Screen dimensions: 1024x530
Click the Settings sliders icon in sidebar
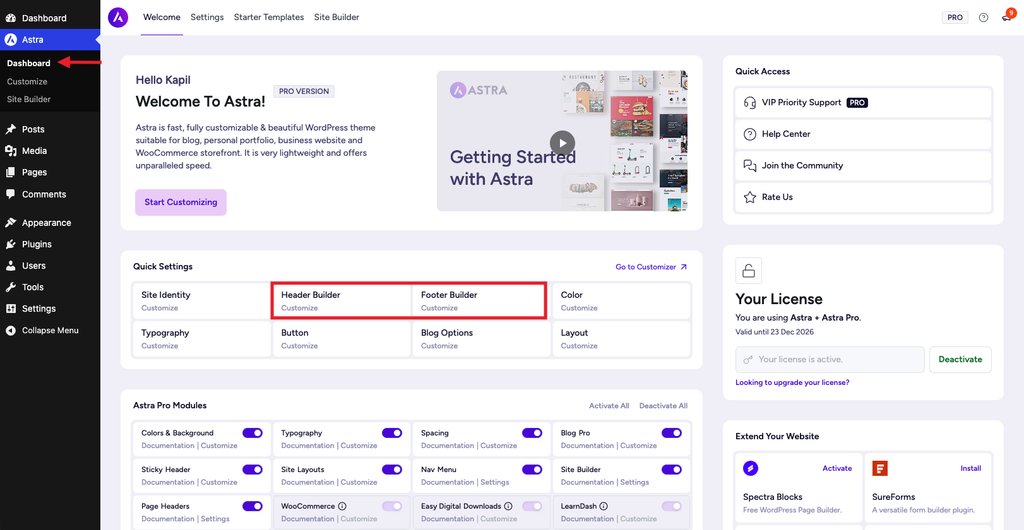tap(10, 309)
